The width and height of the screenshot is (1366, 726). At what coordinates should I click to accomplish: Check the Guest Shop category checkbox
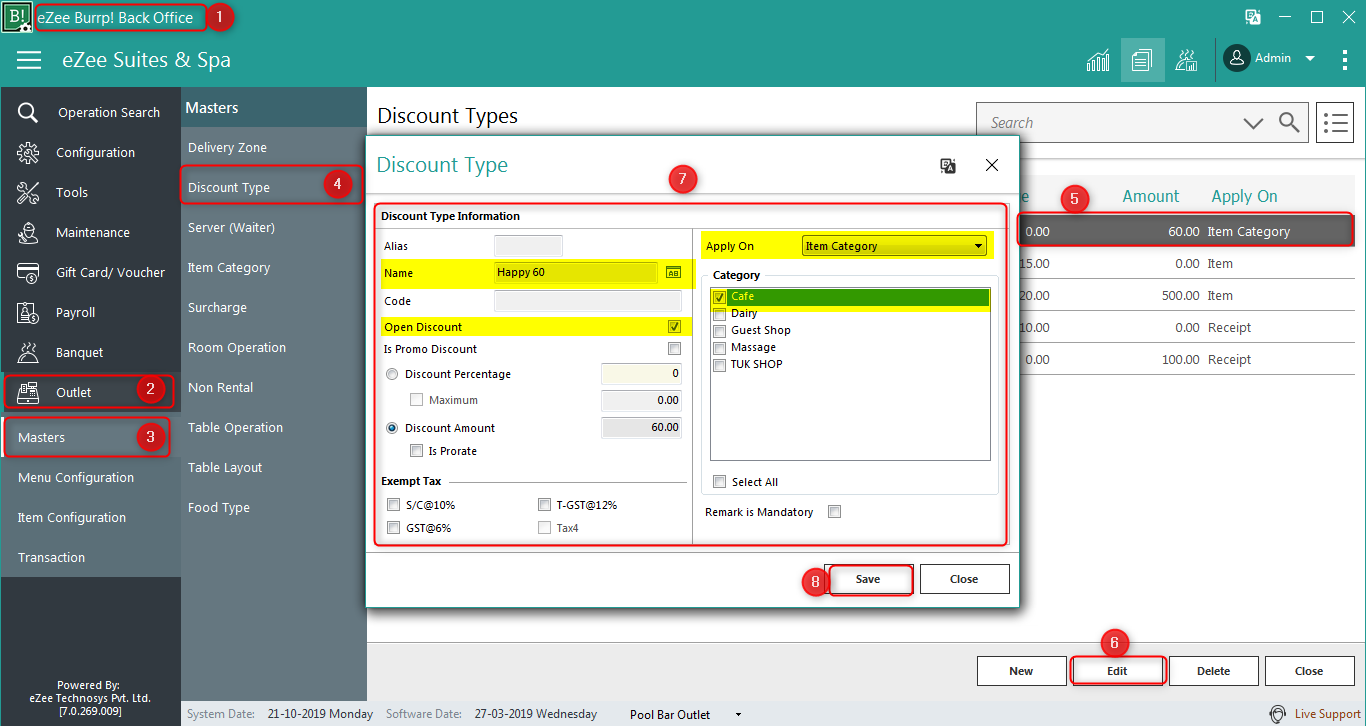click(x=719, y=331)
